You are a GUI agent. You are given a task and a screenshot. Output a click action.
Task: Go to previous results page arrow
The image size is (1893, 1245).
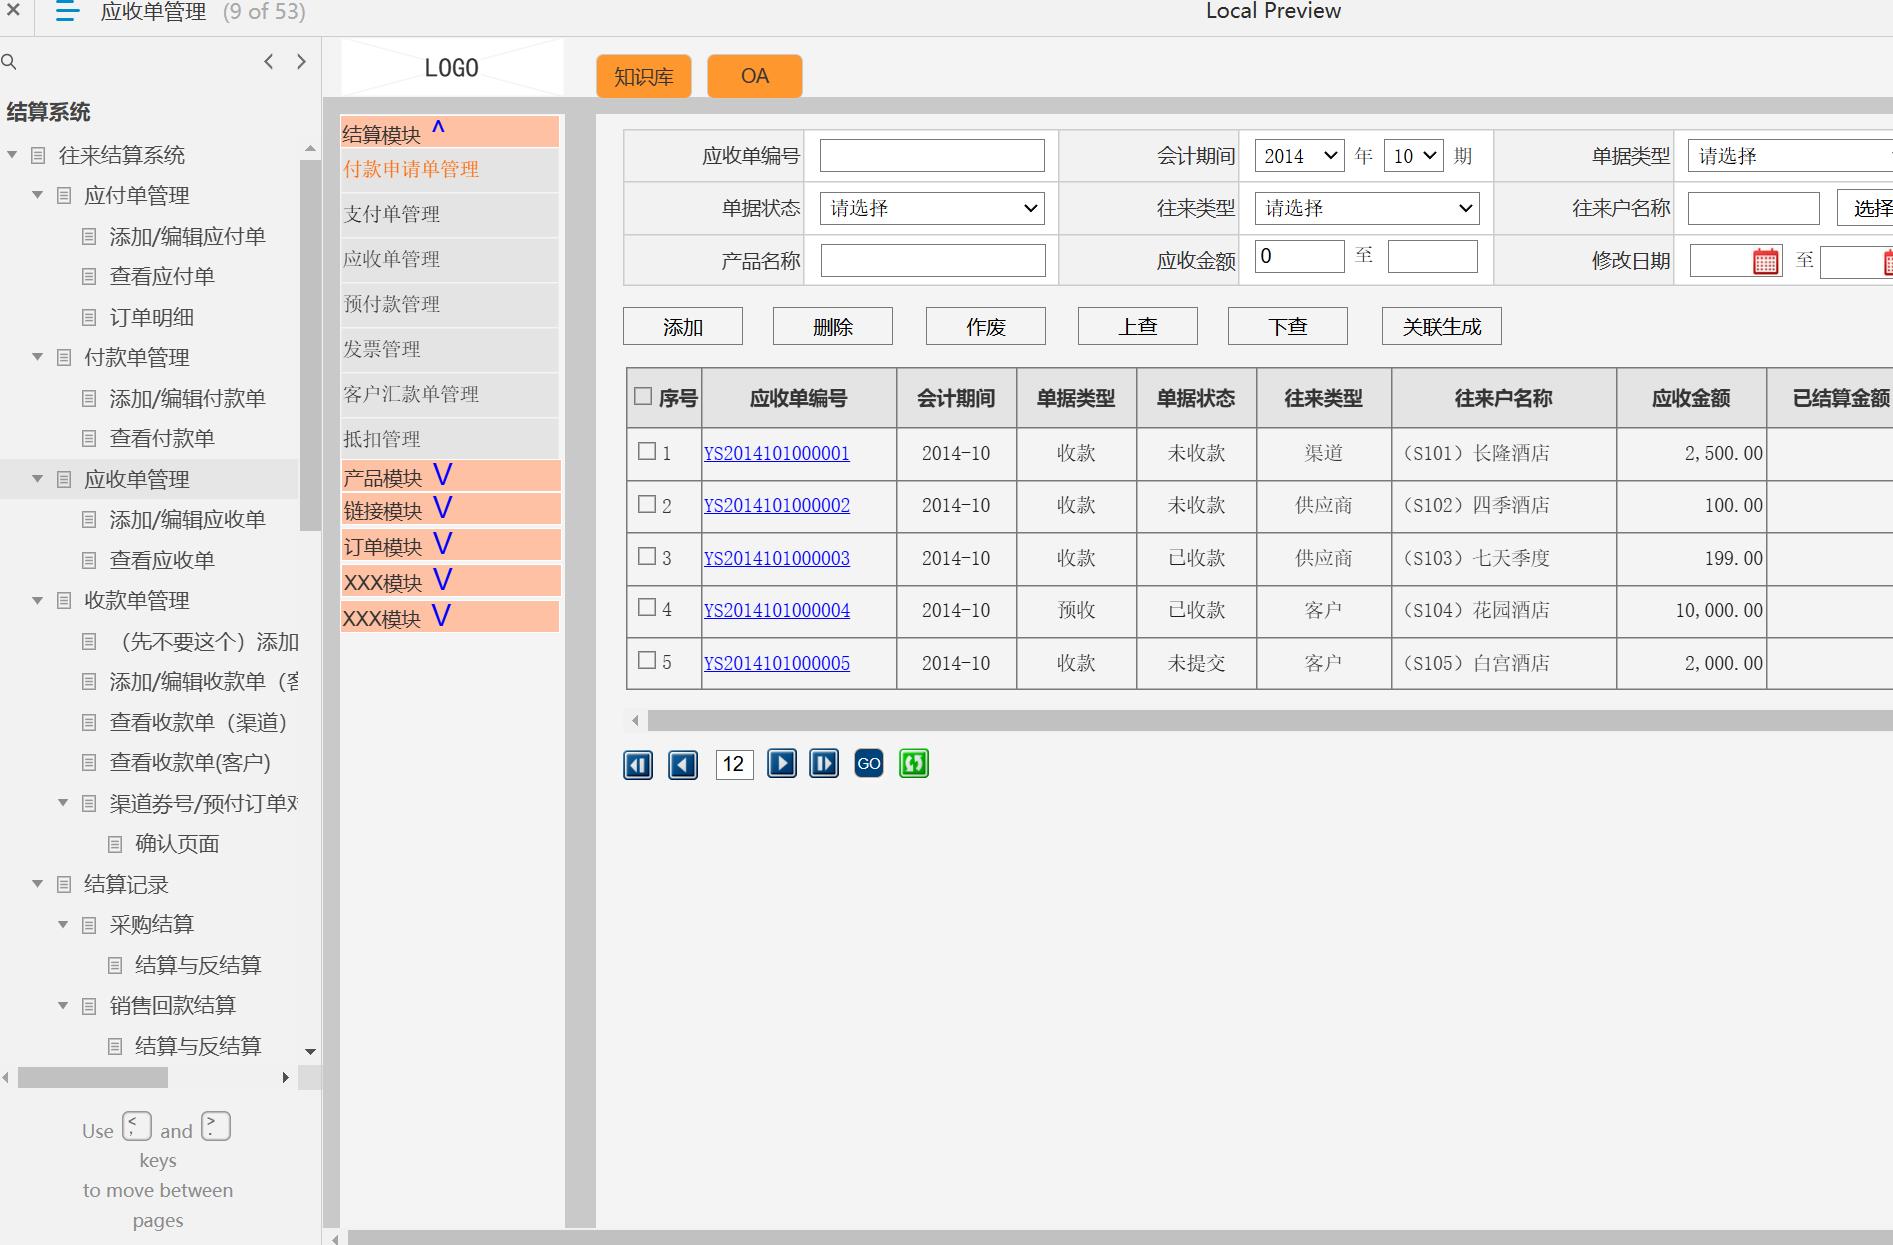coord(683,765)
